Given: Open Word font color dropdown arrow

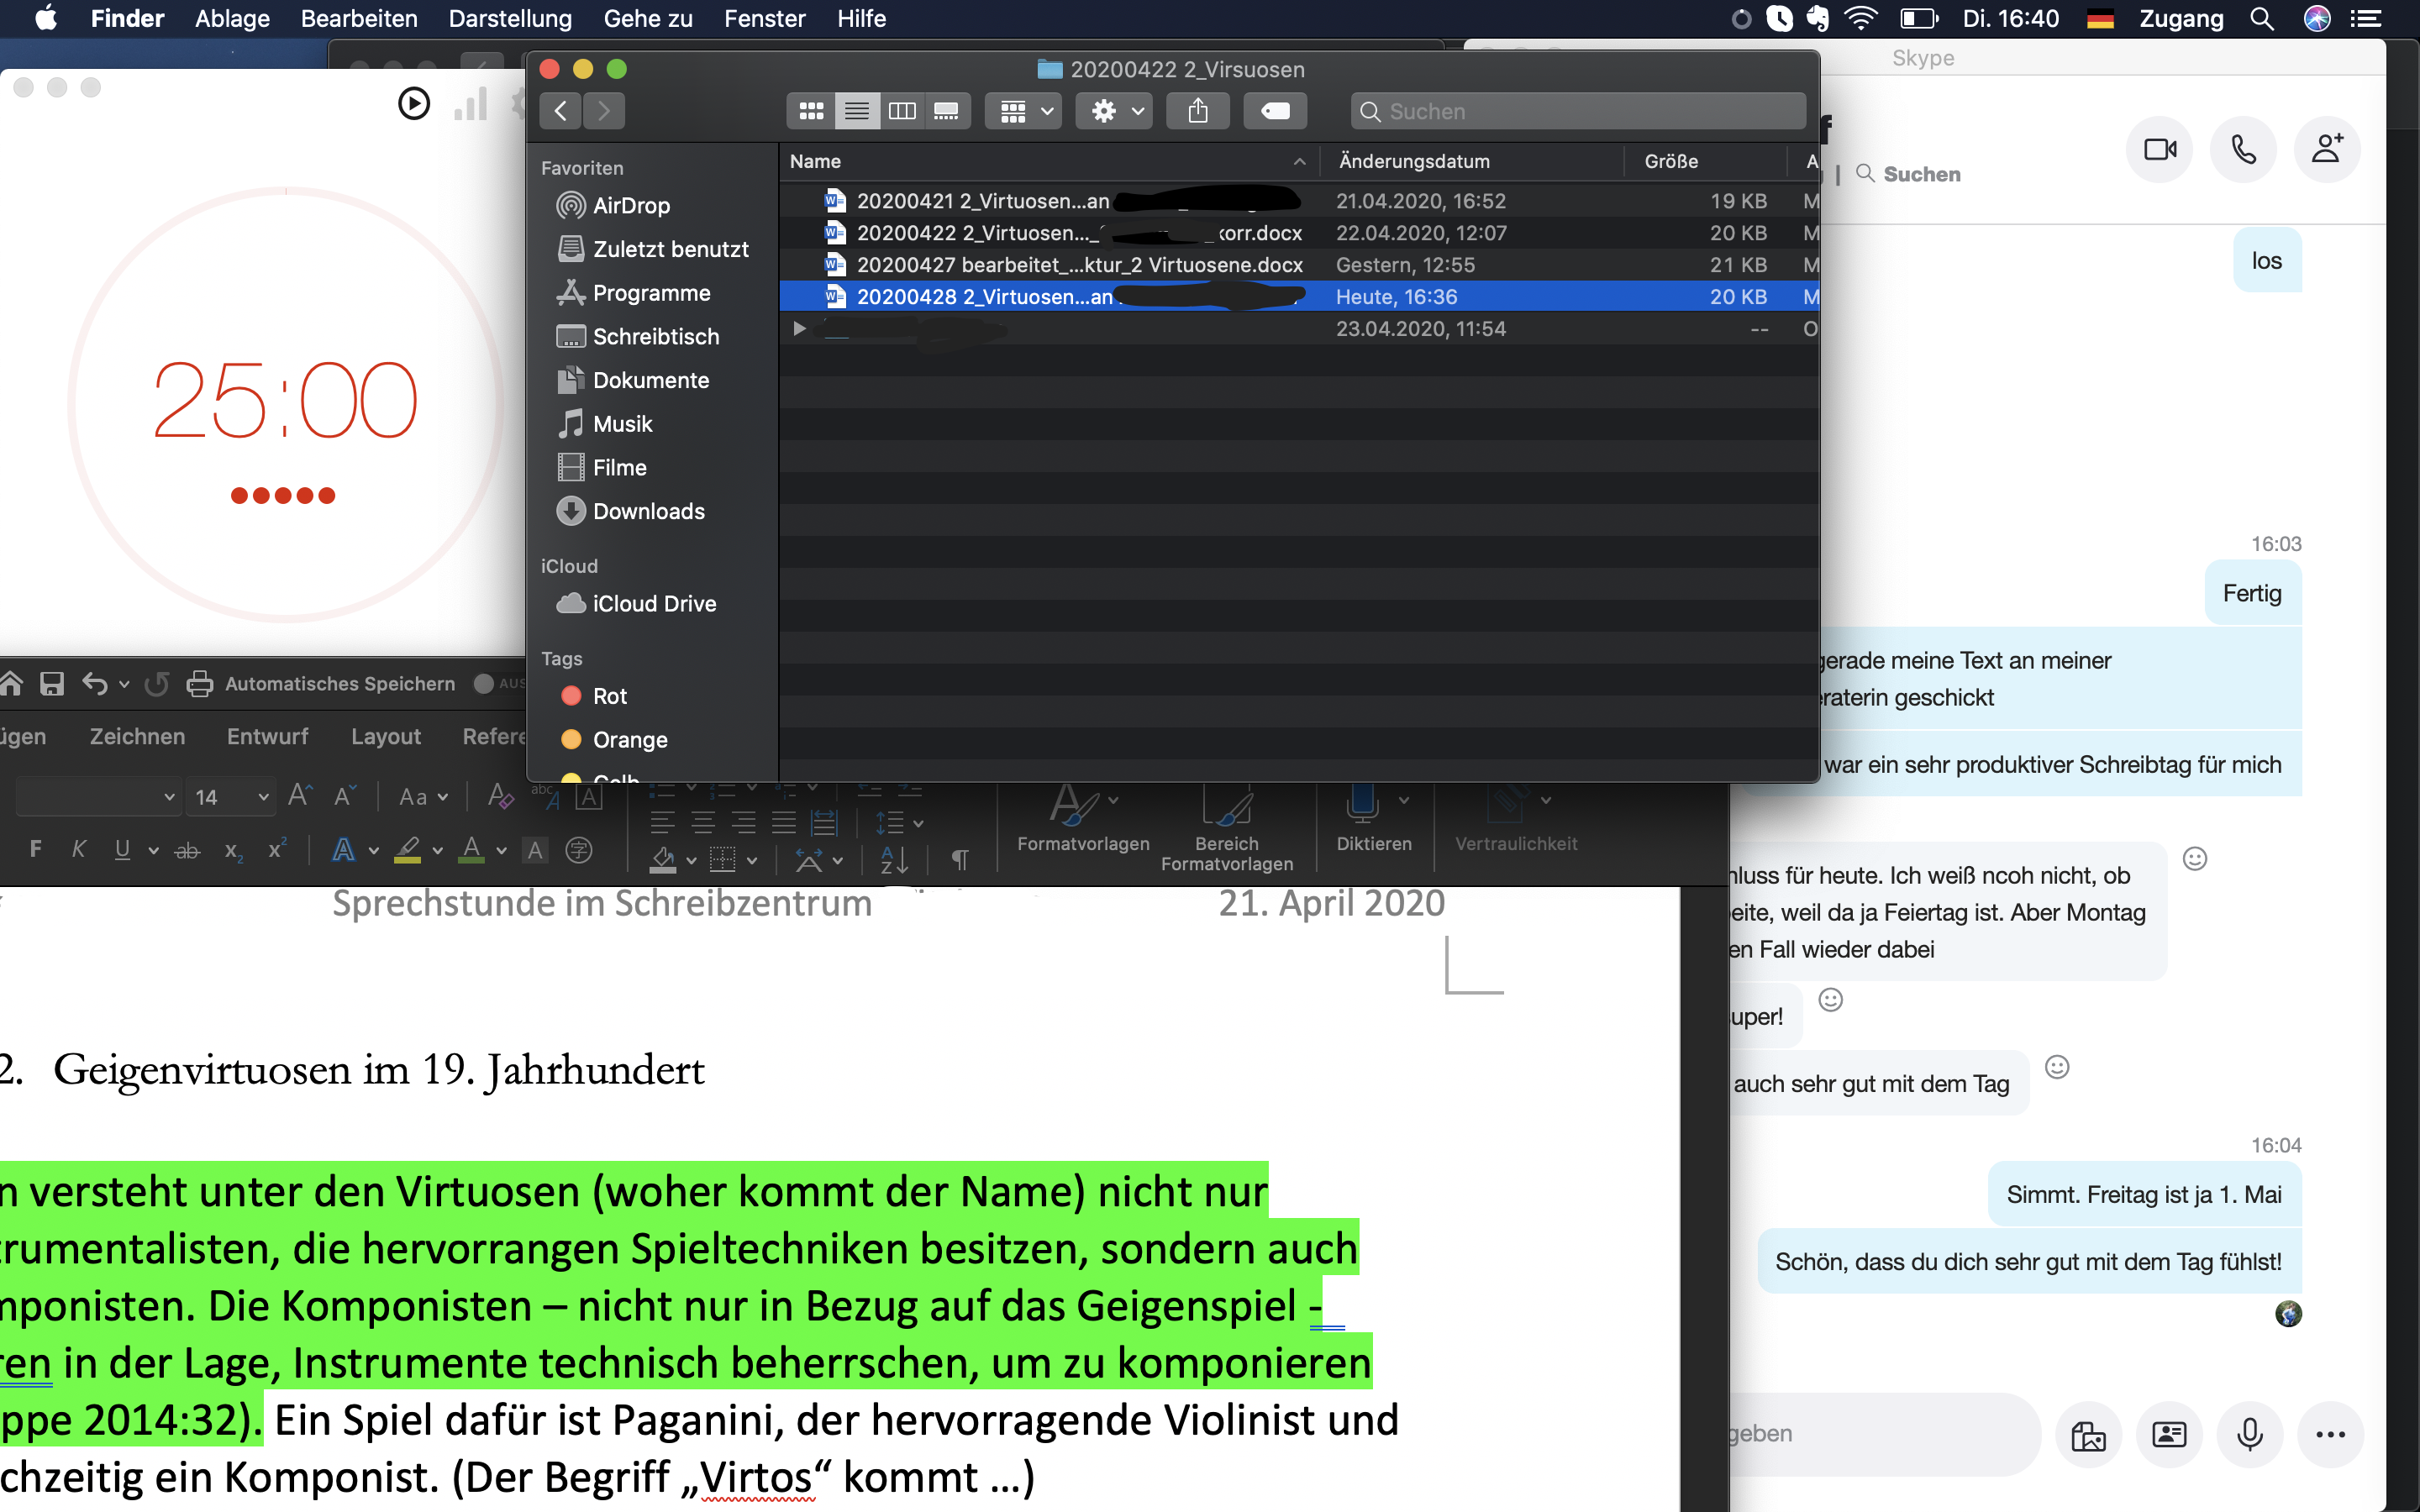Looking at the screenshot, I should (502, 851).
